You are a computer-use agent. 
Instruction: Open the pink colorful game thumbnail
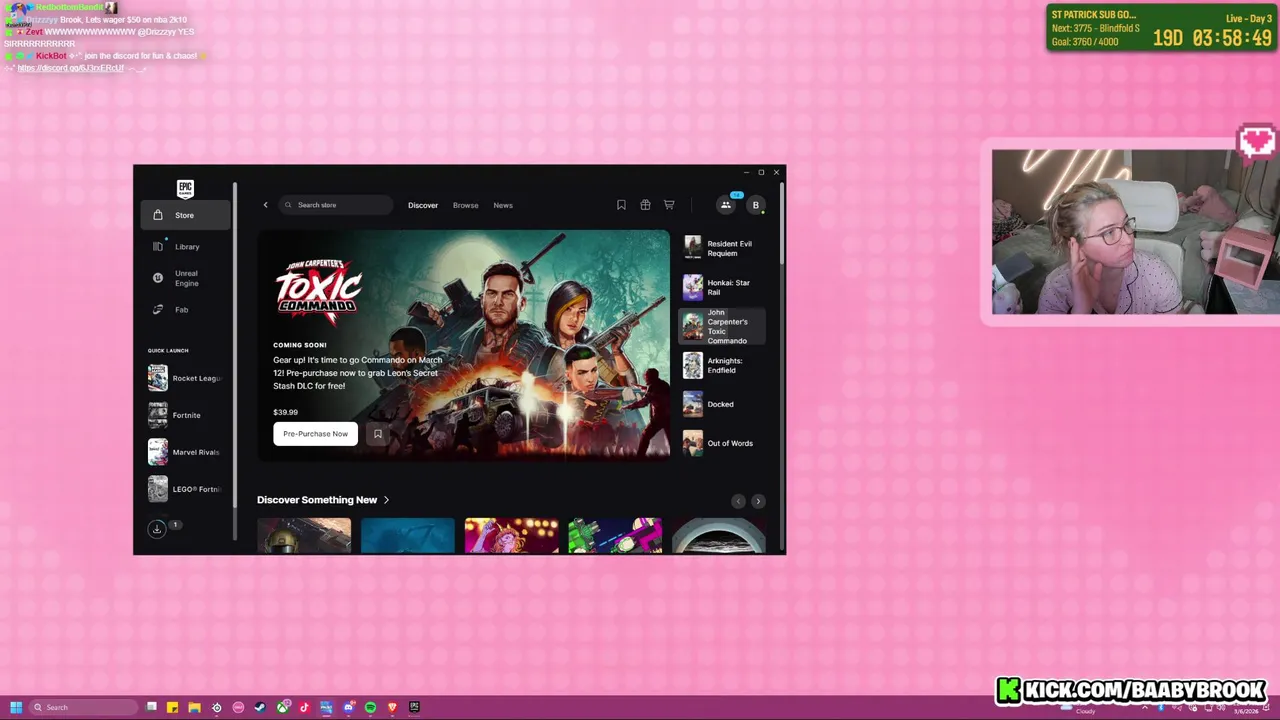point(512,536)
